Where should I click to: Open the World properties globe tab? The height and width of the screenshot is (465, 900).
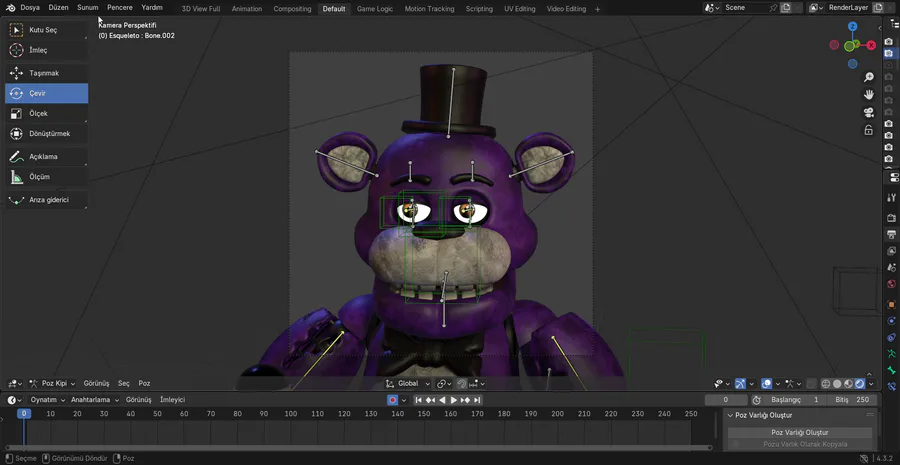pos(891,284)
